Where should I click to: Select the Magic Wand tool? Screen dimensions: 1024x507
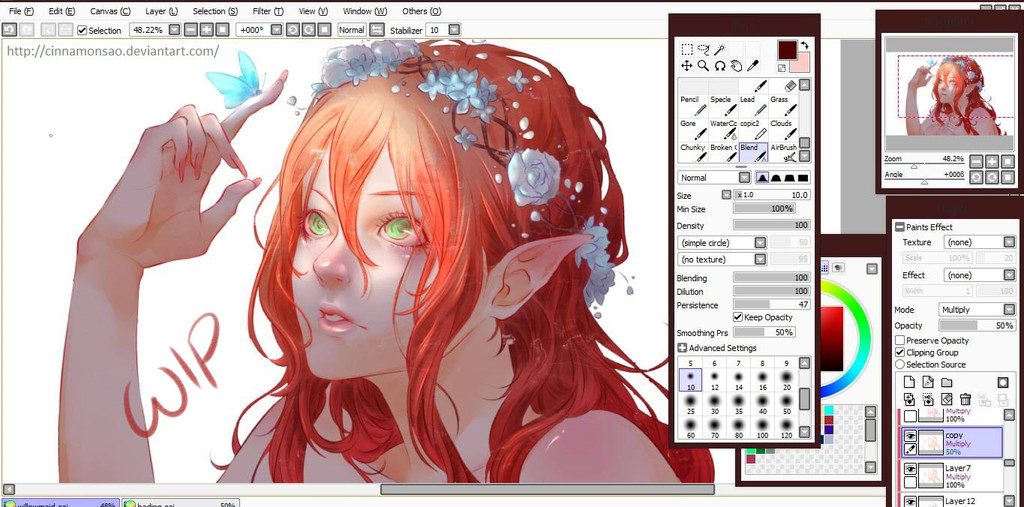(719, 49)
